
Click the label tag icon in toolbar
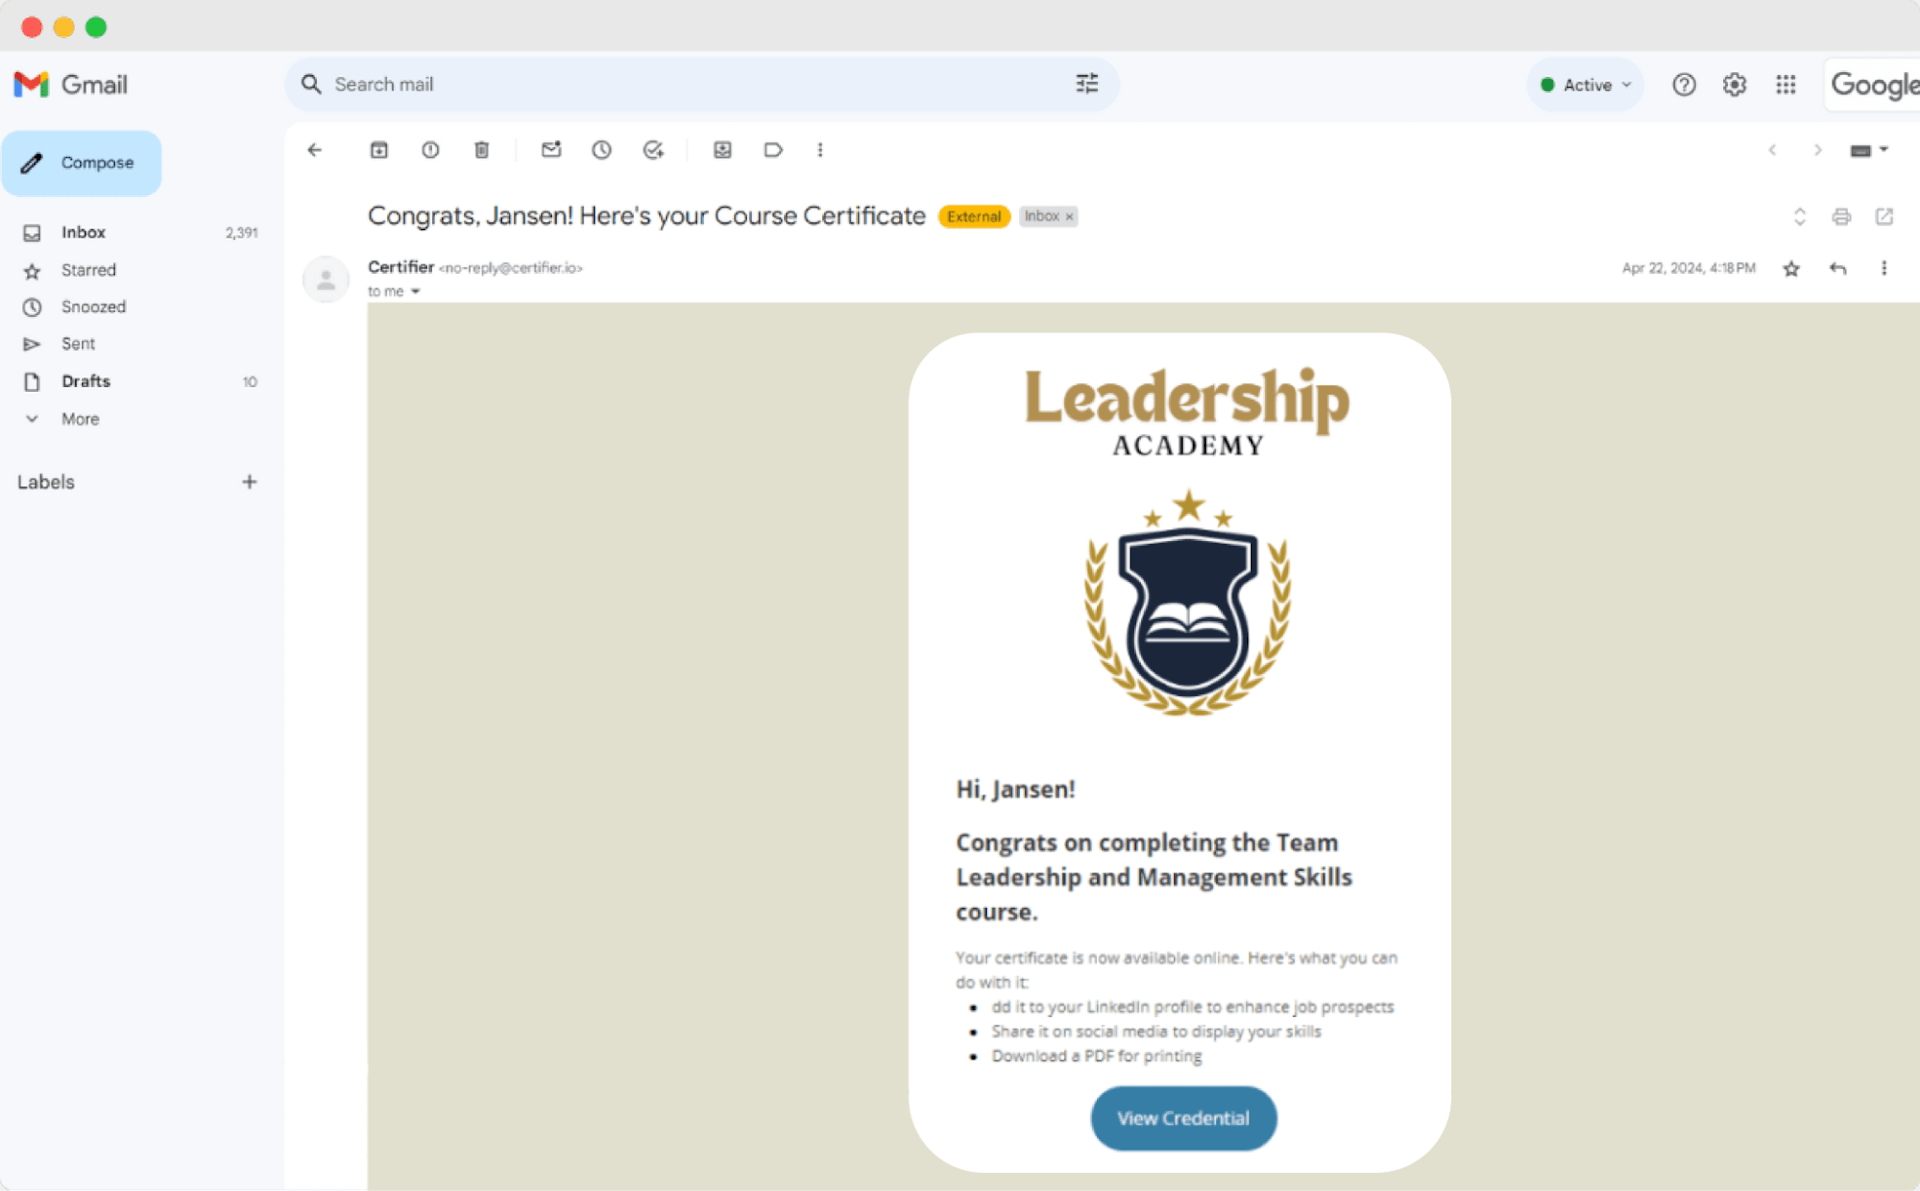771,150
